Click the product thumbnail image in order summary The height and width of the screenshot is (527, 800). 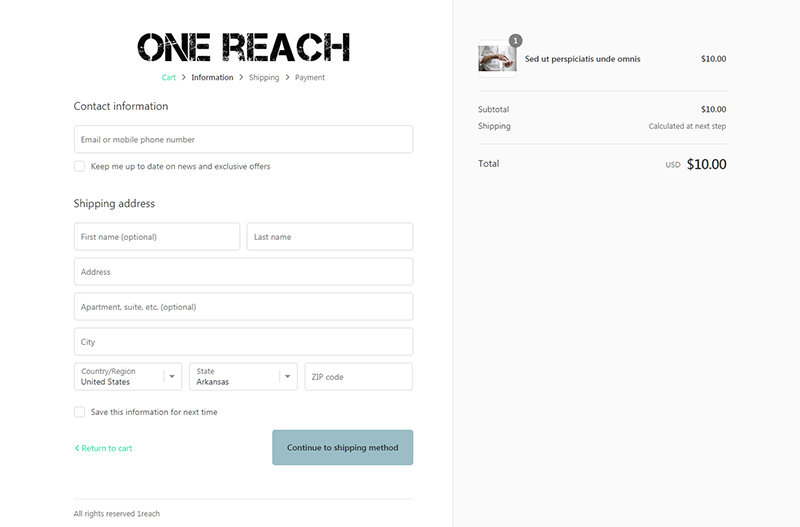tap(497, 58)
